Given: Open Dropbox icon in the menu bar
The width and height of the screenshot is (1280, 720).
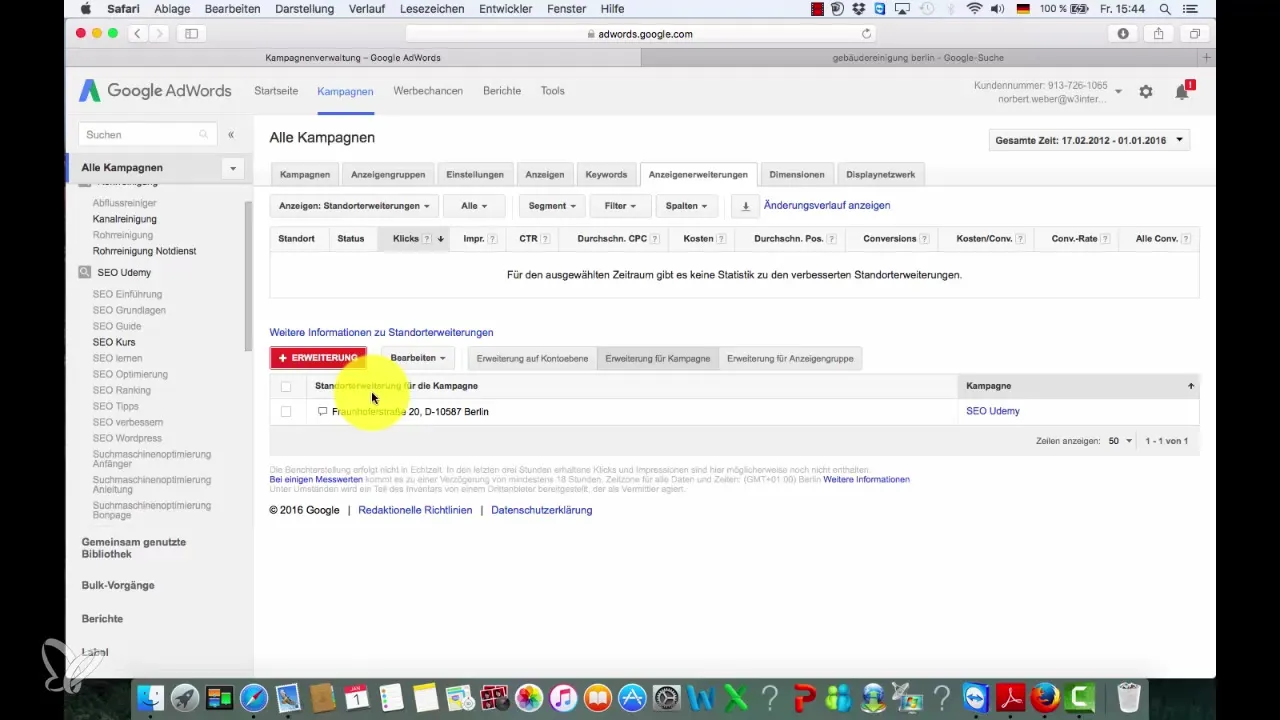Looking at the screenshot, I should pos(858,9).
